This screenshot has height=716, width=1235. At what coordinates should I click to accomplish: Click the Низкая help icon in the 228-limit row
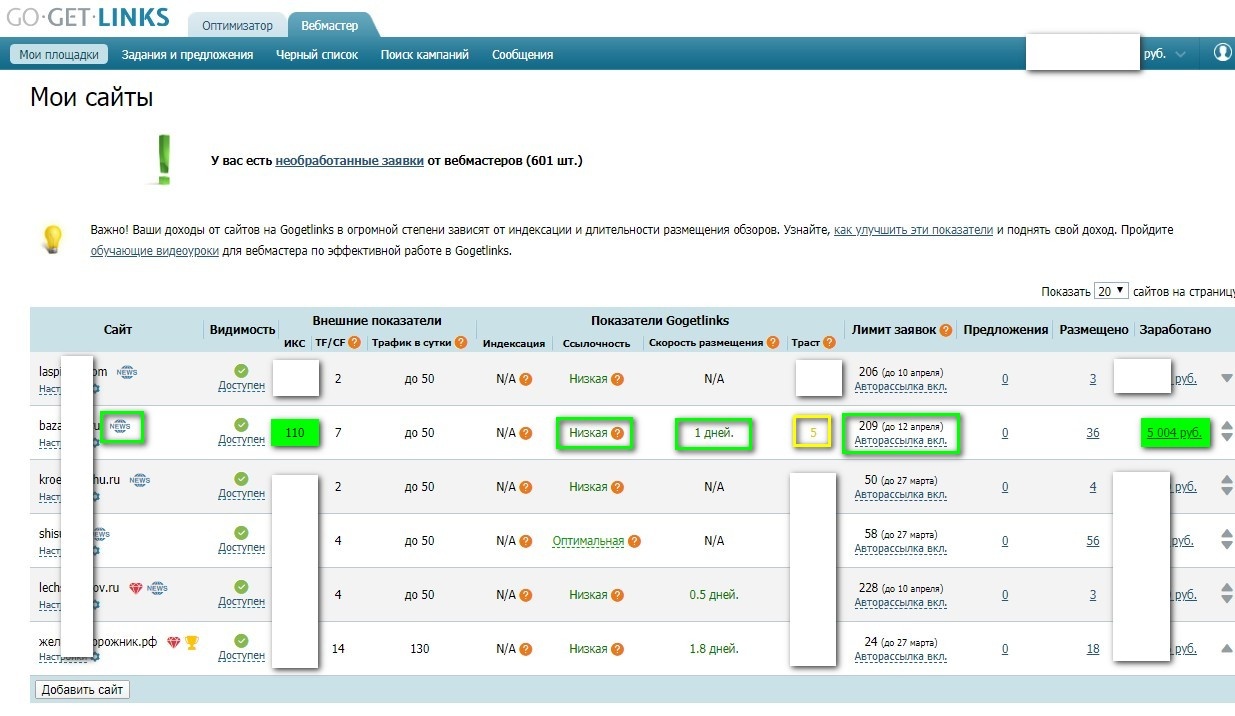tap(618, 596)
